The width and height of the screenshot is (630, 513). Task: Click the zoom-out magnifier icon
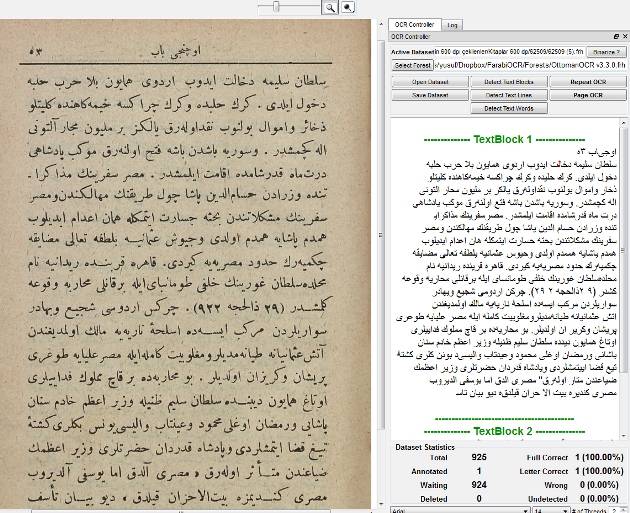click(x=348, y=6)
